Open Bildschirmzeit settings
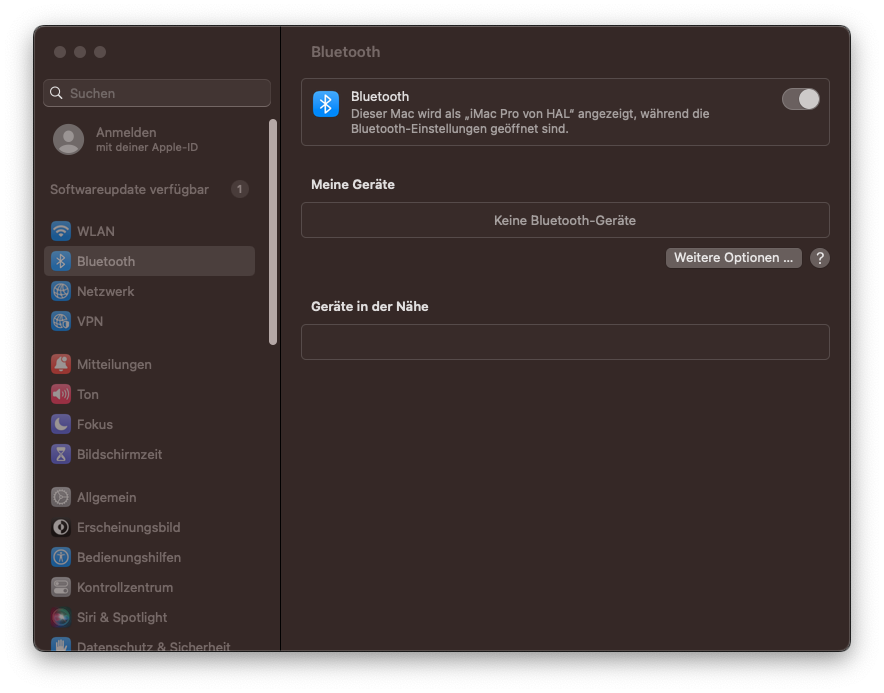Image resolution: width=884 pixels, height=693 pixels. [x=149, y=454]
